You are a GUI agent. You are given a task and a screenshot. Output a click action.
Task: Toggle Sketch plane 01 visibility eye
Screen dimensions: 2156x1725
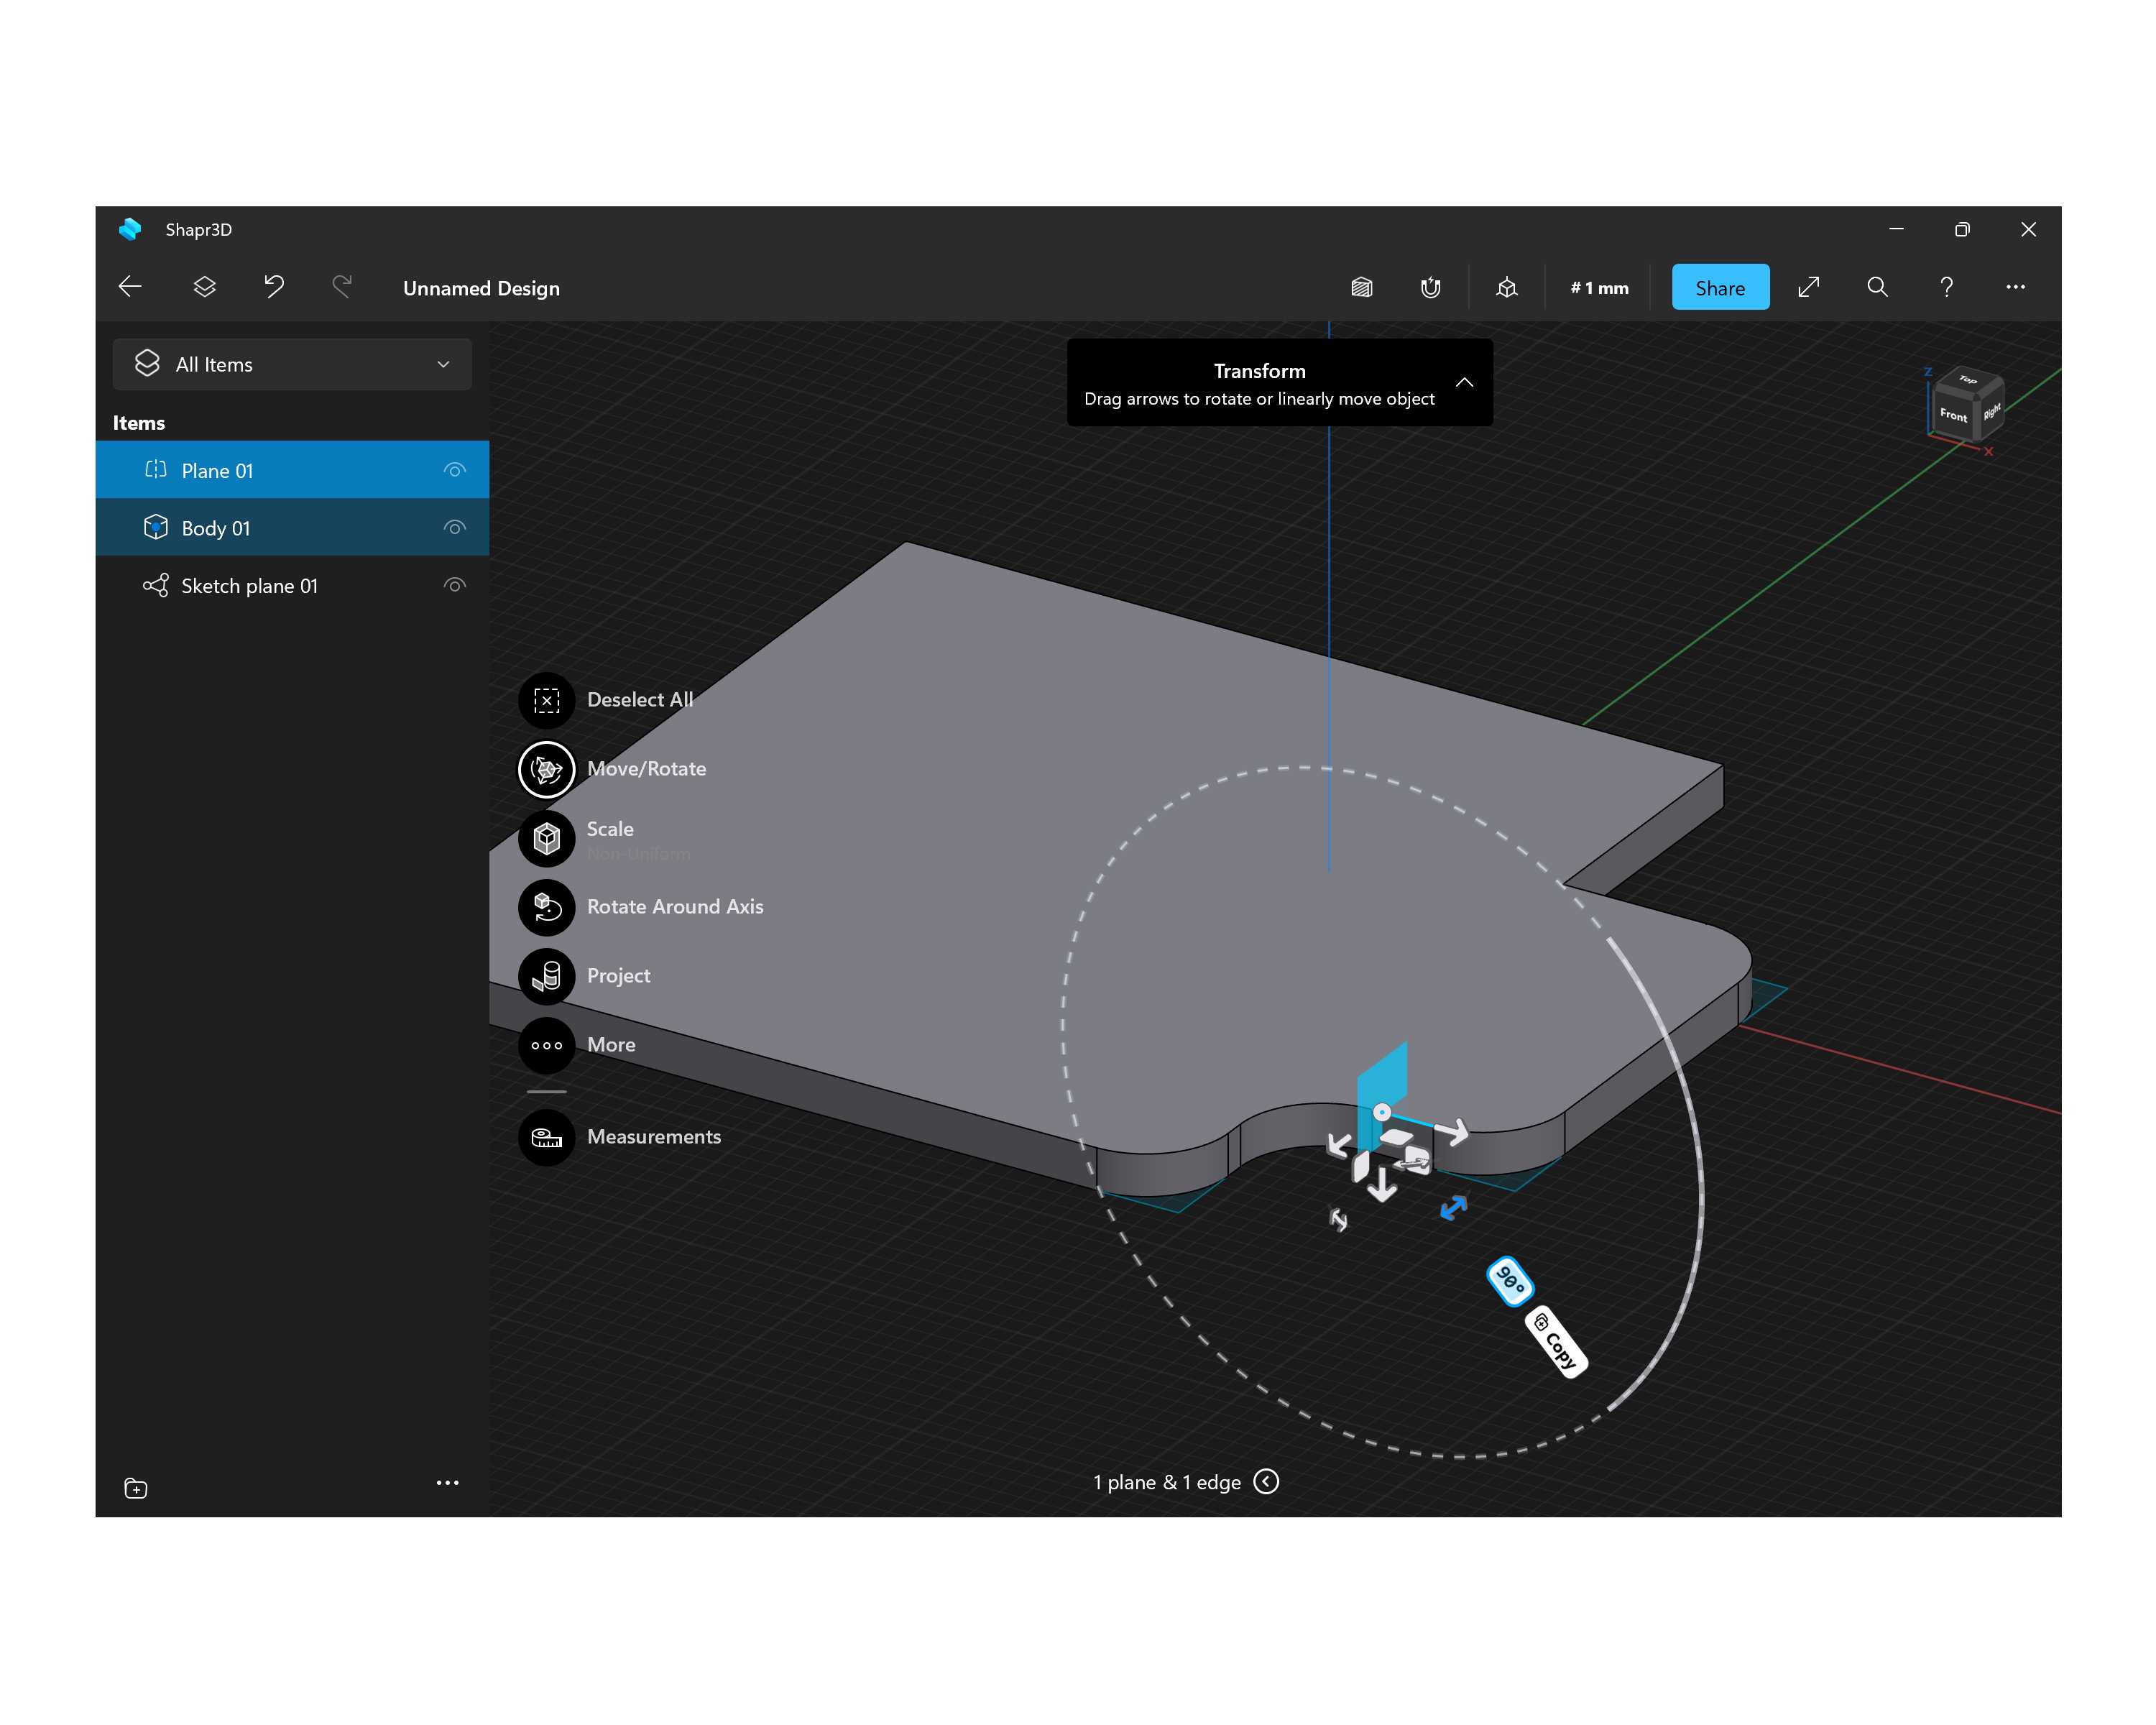pyautogui.click(x=455, y=585)
